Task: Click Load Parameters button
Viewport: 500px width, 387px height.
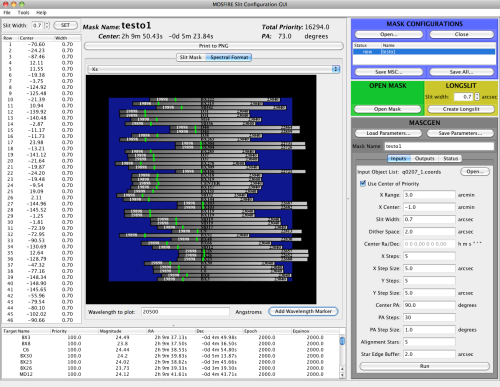Action: 388,133
